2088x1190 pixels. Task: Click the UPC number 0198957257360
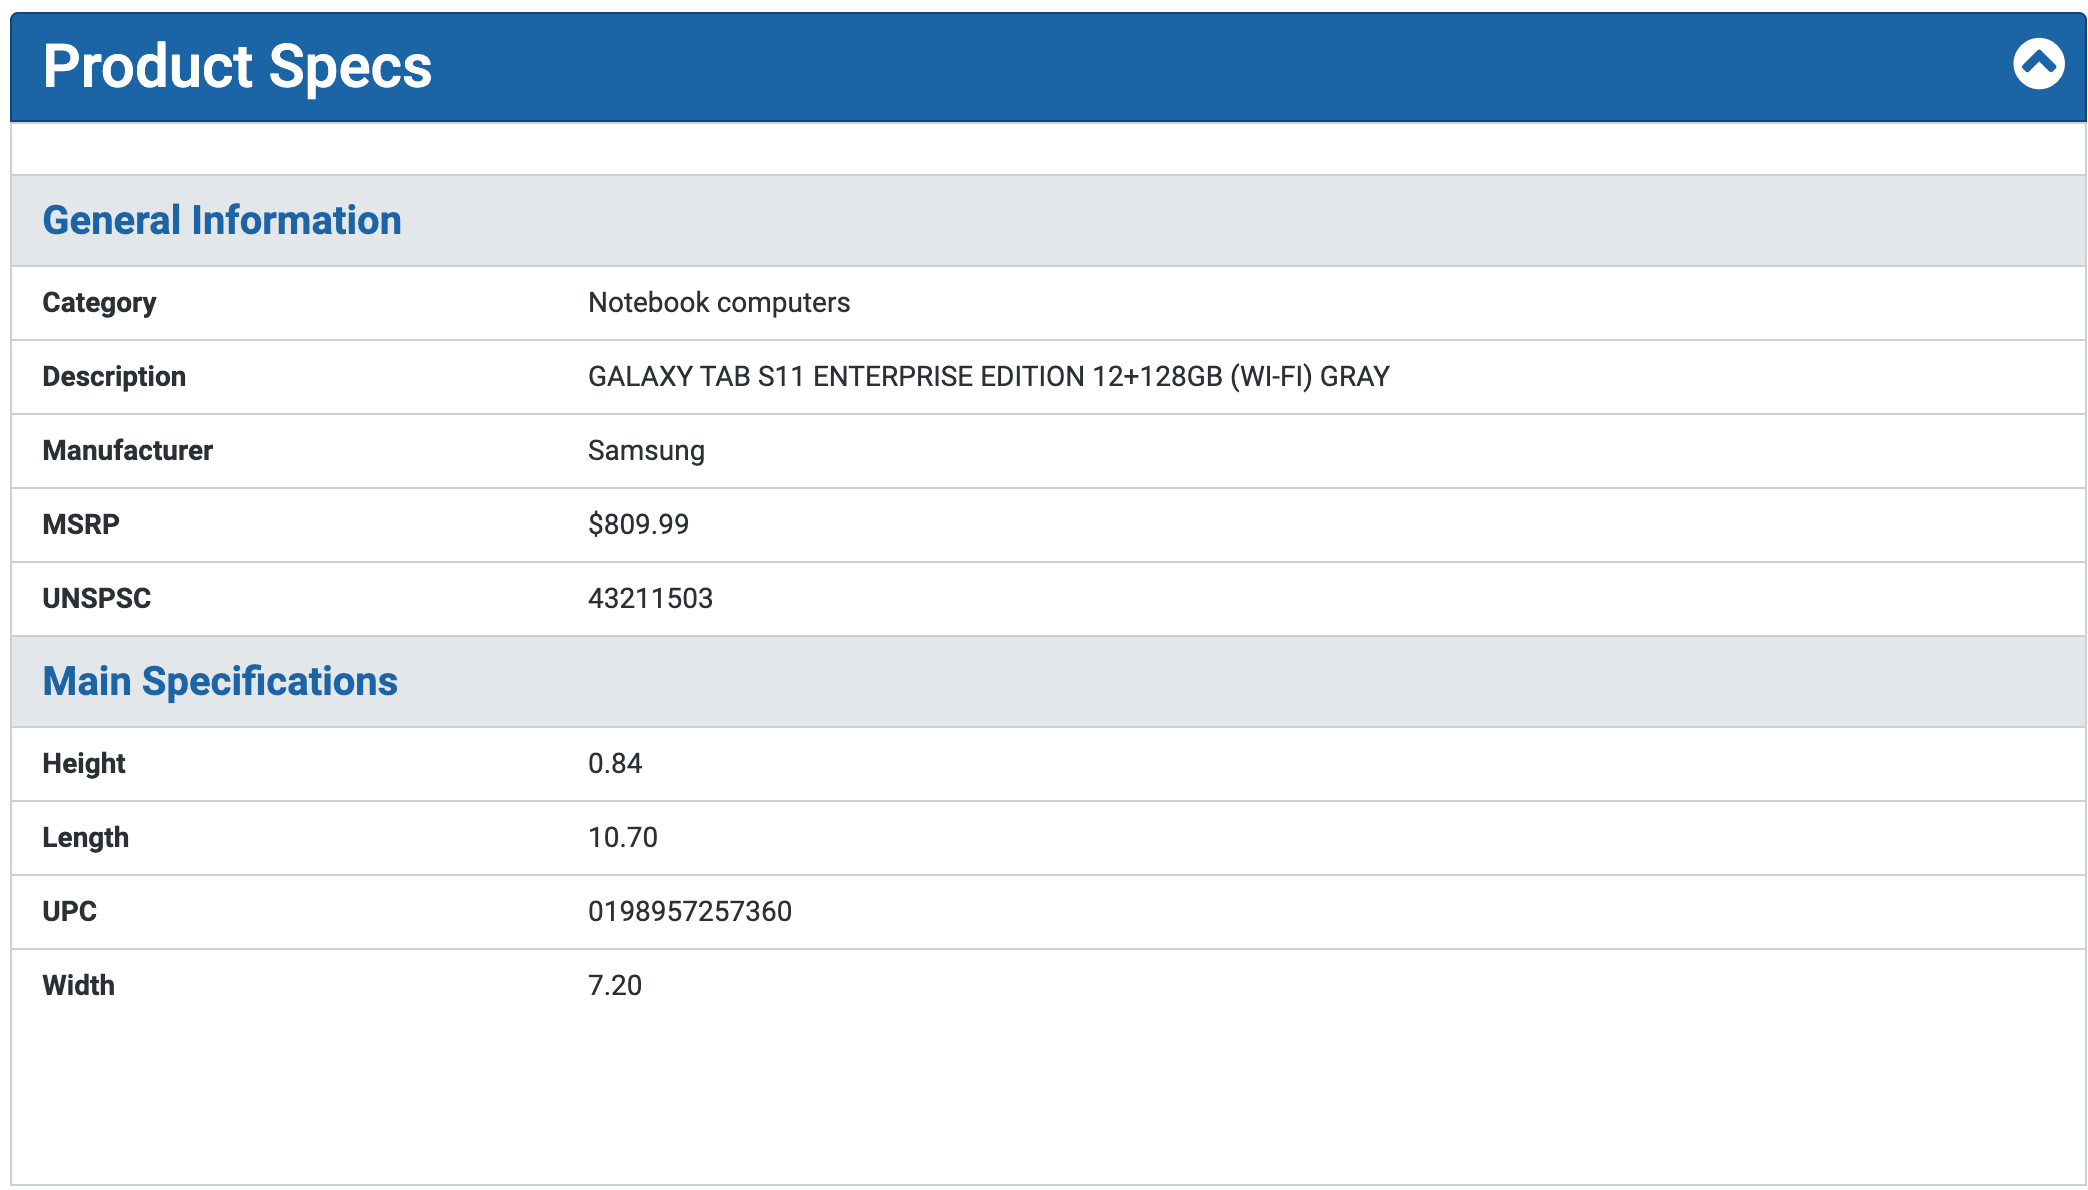click(x=689, y=911)
